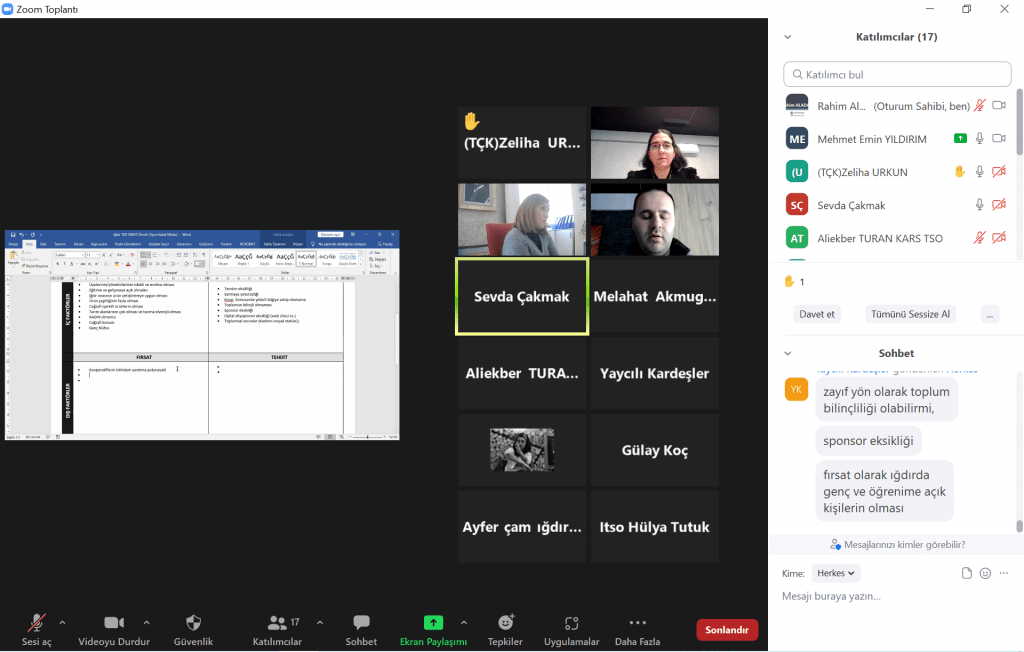Open Daha Fazla three-dot menu in toolbar
The width and height of the screenshot is (1024, 652).
click(637, 623)
